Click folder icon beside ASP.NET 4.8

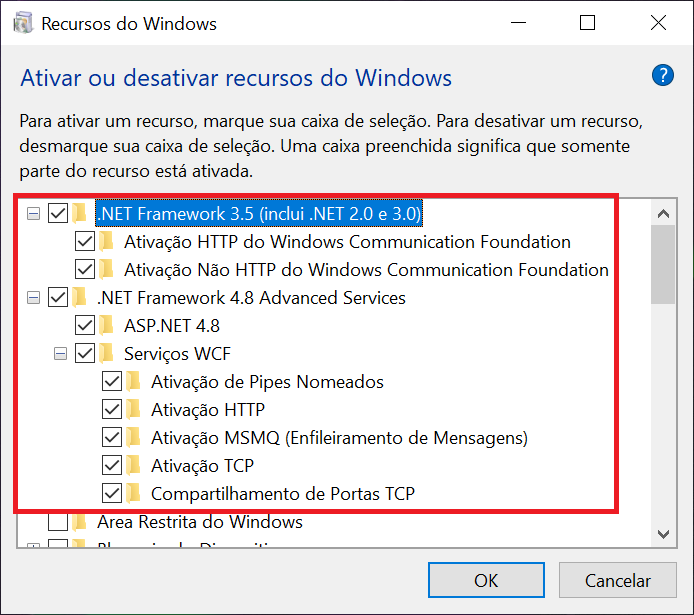[x=107, y=325]
